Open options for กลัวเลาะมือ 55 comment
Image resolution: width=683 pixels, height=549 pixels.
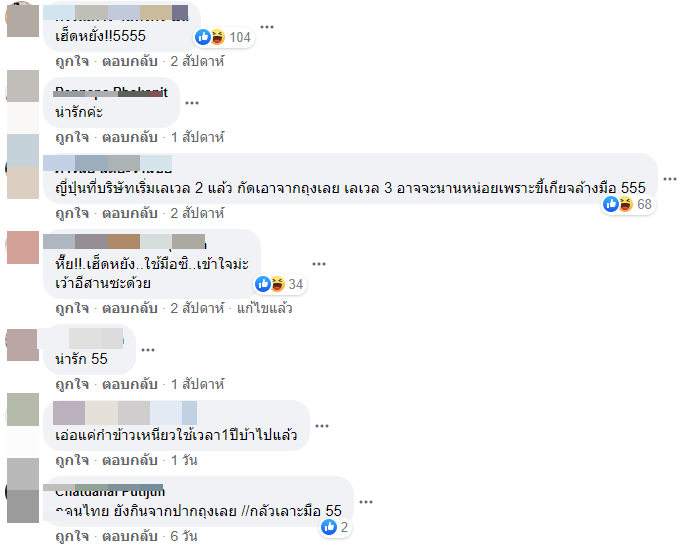pyautogui.click(x=365, y=502)
